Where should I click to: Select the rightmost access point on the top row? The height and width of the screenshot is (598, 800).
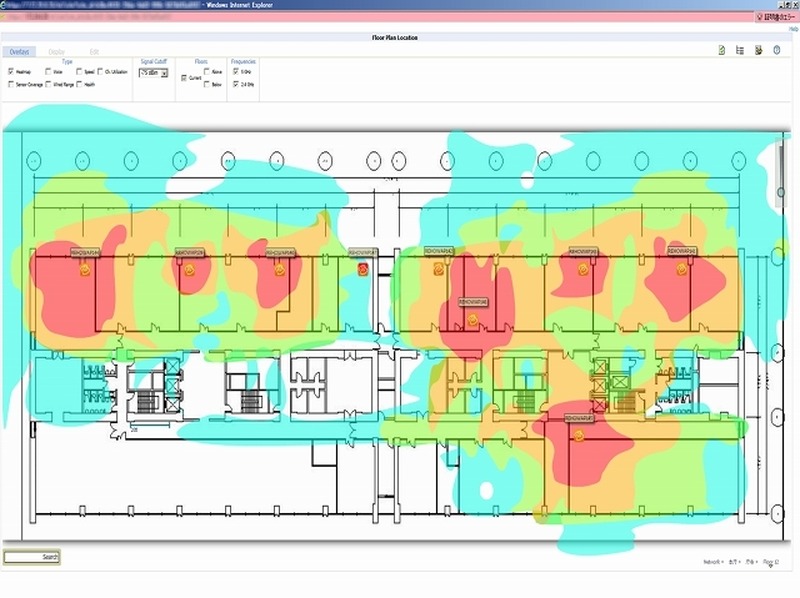click(680, 269)
